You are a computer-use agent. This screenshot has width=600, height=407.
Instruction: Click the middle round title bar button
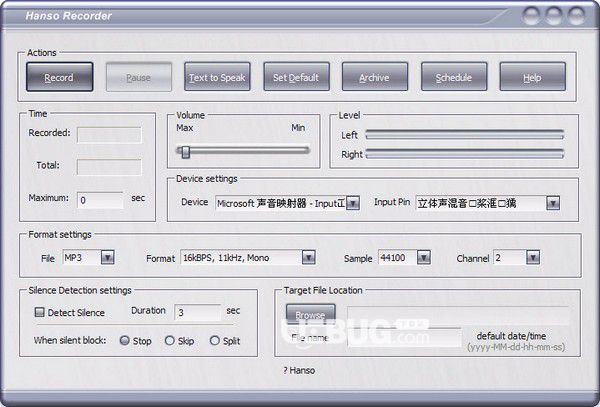coord(553,16)
